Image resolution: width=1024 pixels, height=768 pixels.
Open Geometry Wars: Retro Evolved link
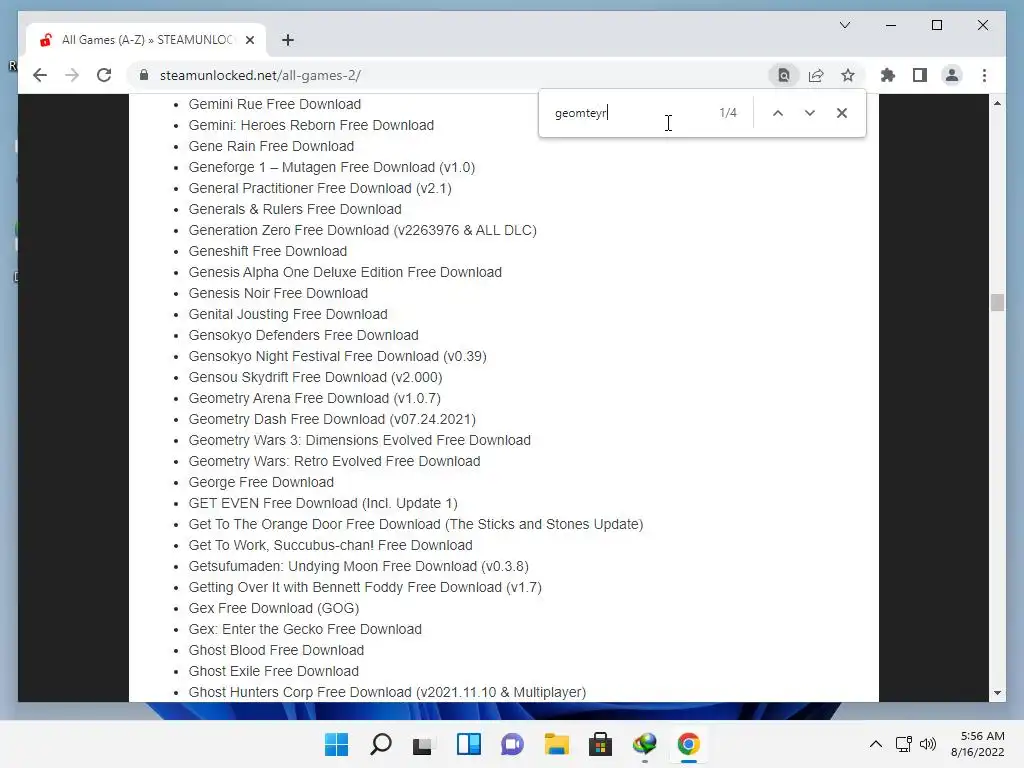[x=334, y=461]
